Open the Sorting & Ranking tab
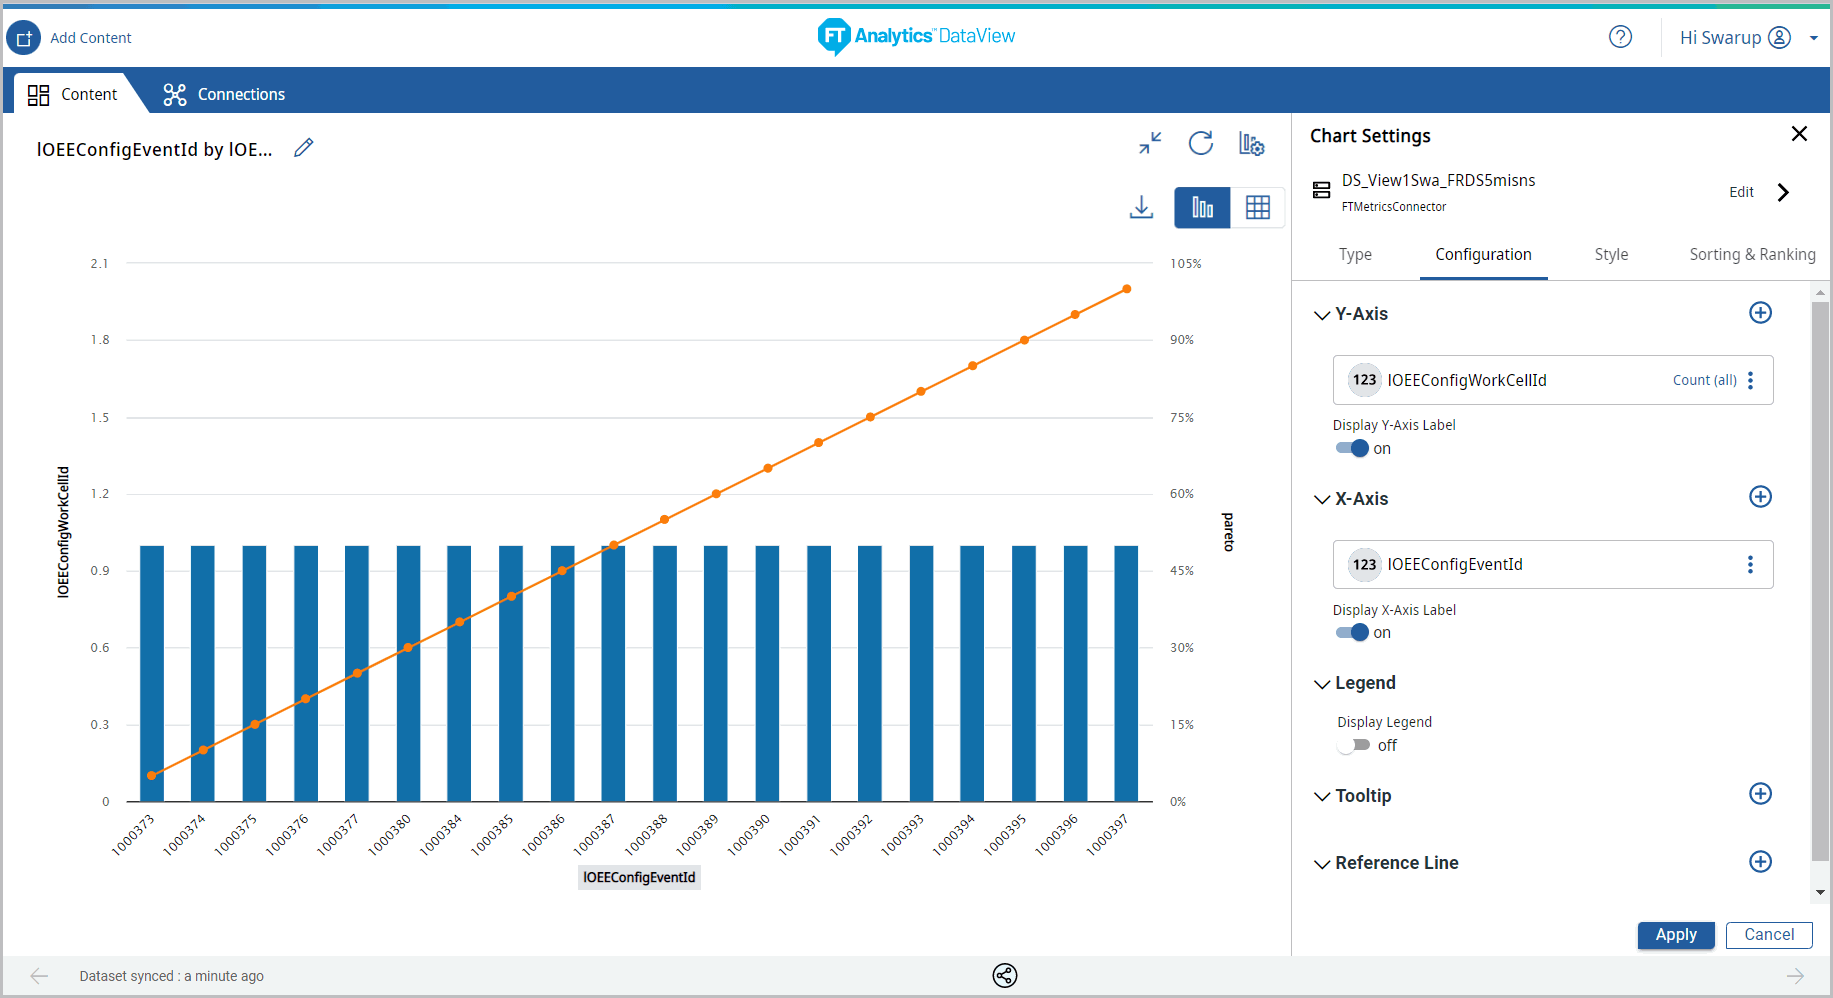The image size is (1833, 998). click(x=1752, y=255)
